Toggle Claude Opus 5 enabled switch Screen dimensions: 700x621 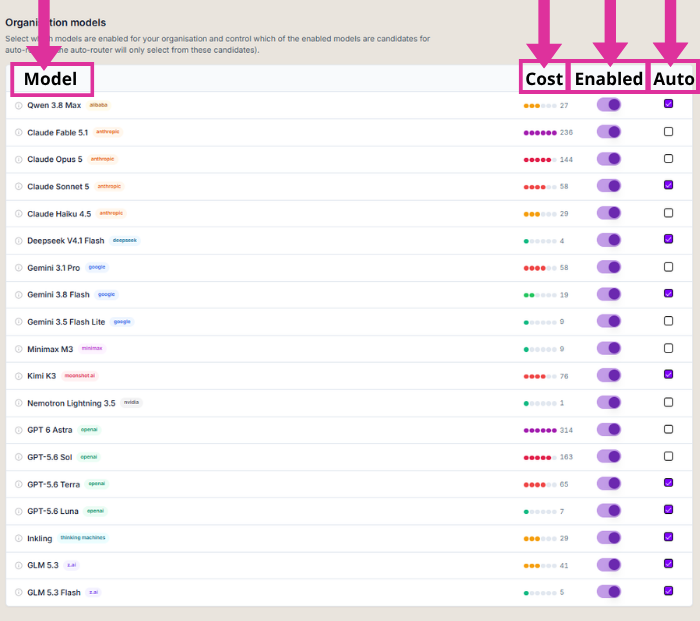(608, 159)
